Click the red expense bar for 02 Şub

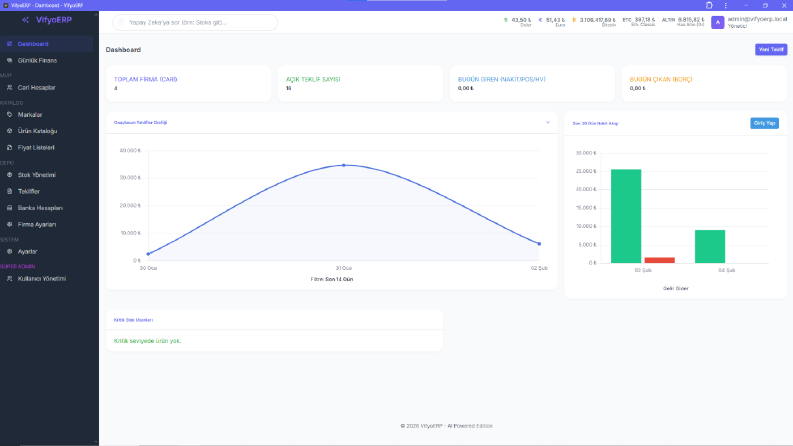659,260
